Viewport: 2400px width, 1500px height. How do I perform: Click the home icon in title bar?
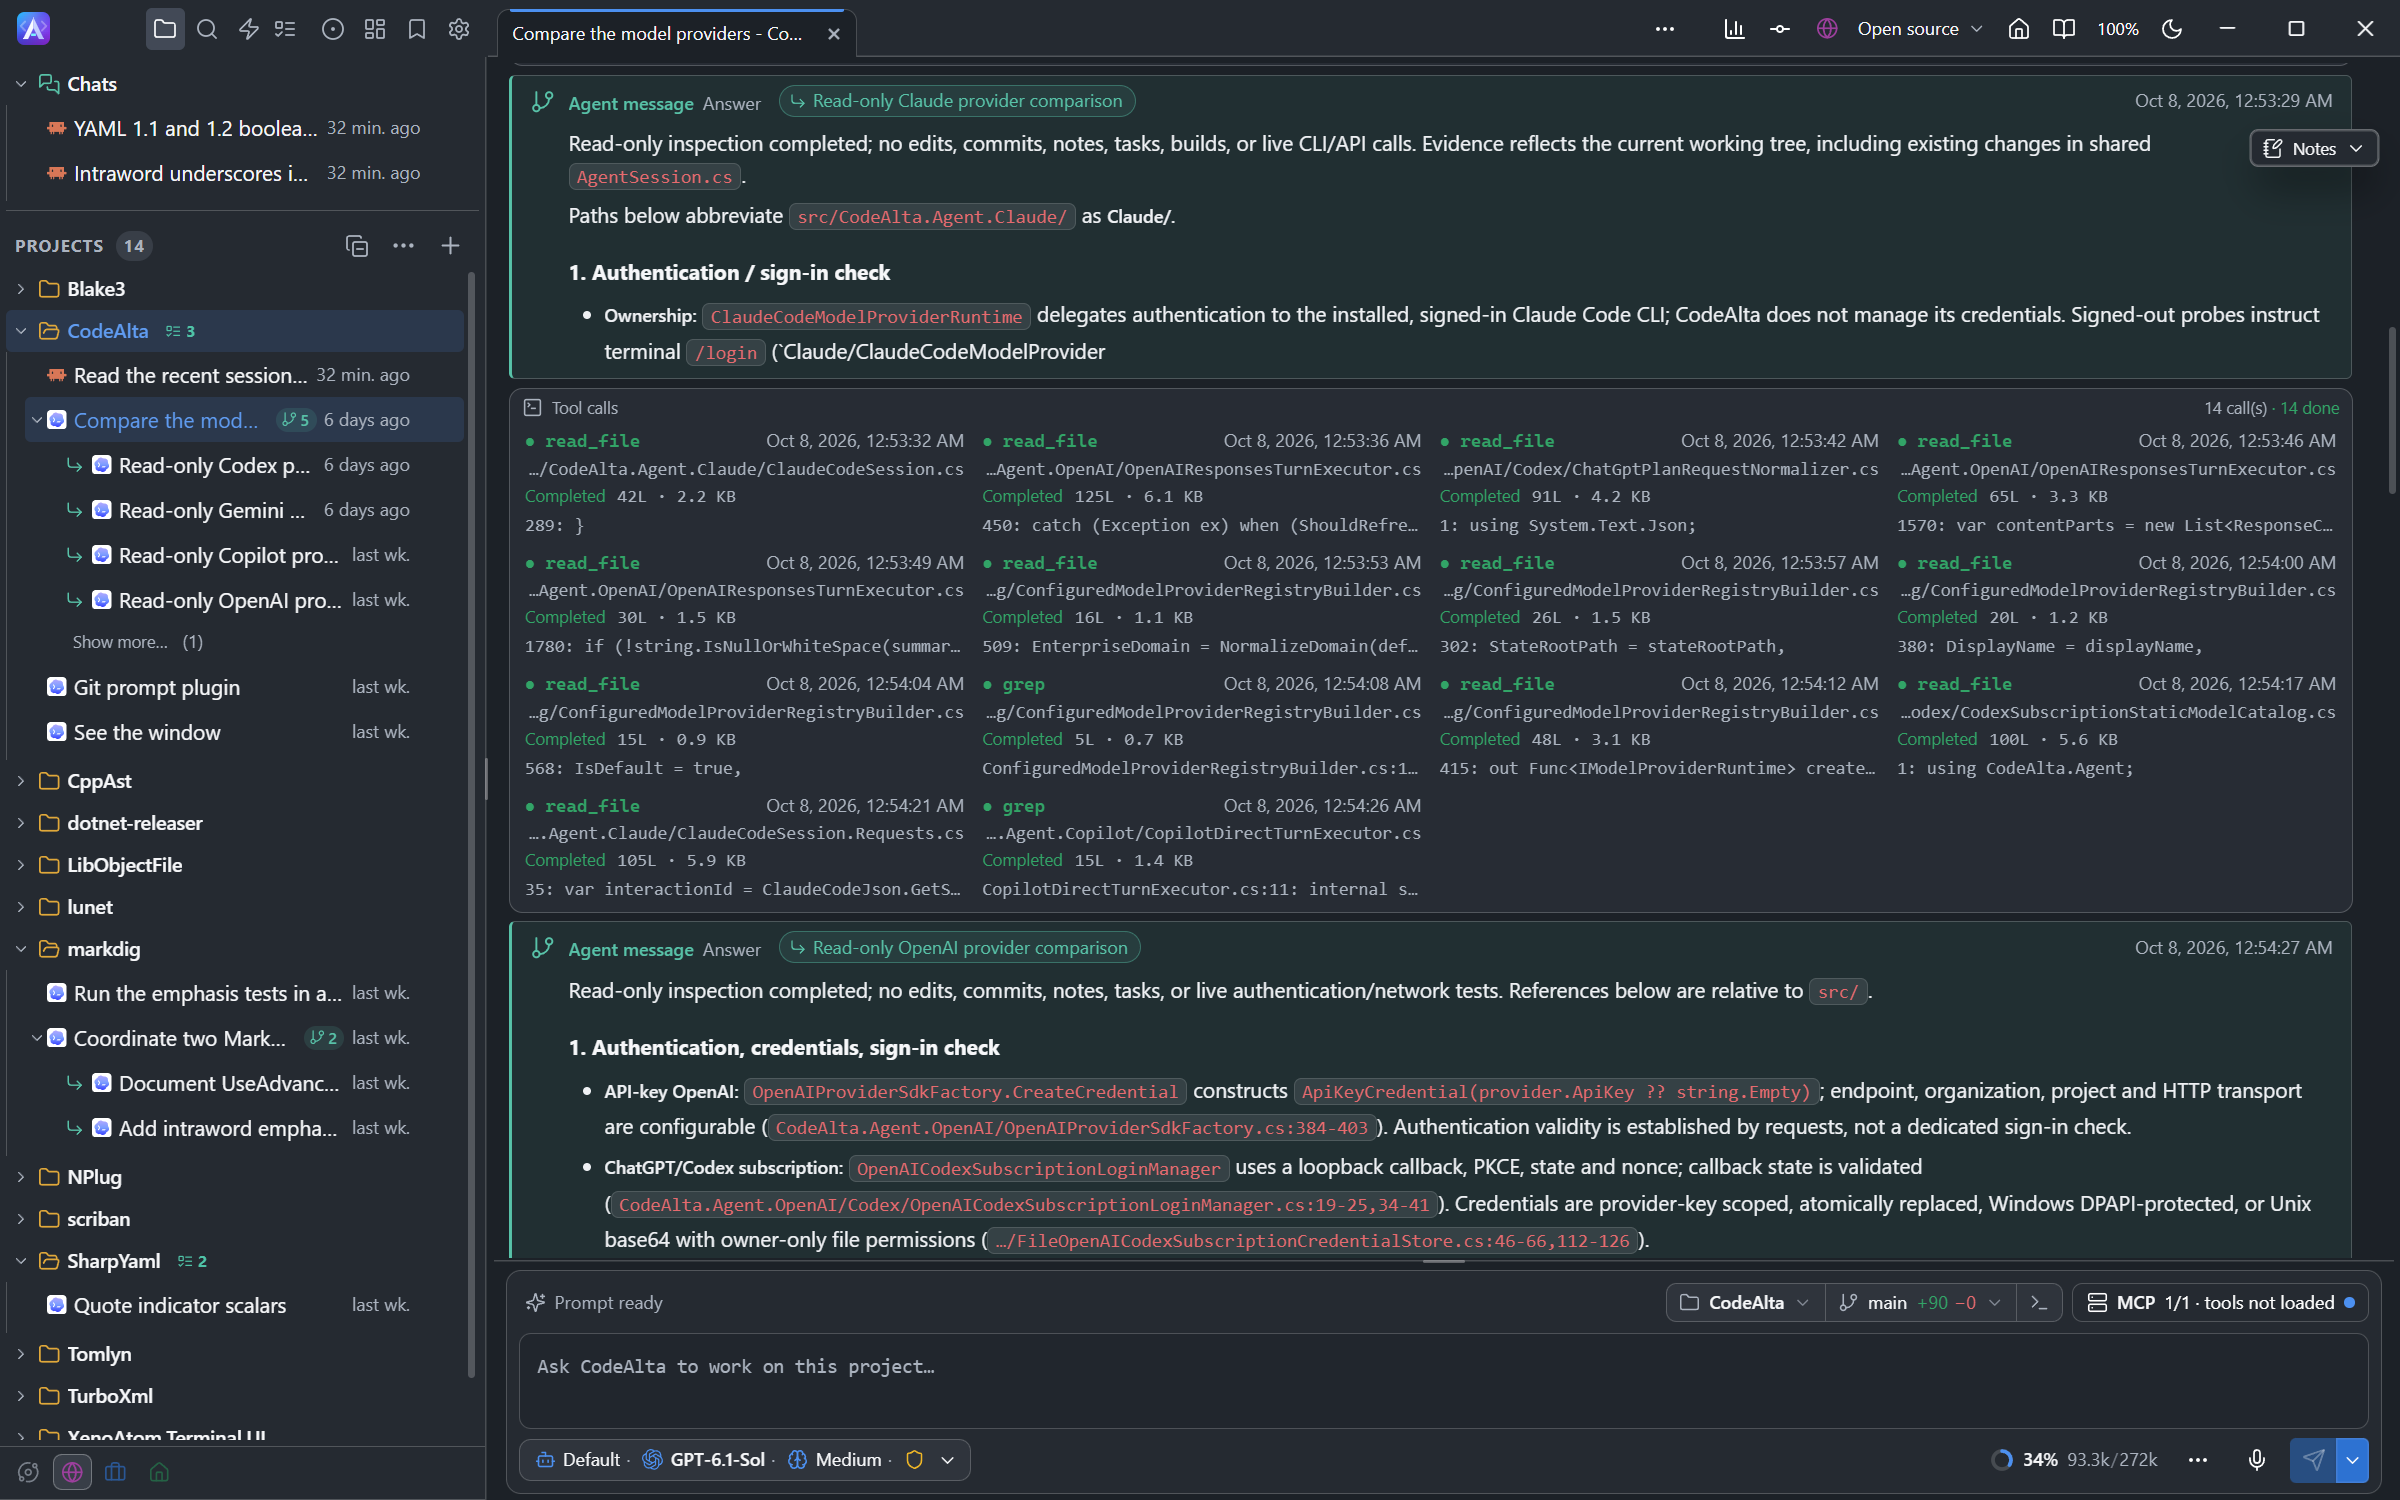tap(2018, 29)
